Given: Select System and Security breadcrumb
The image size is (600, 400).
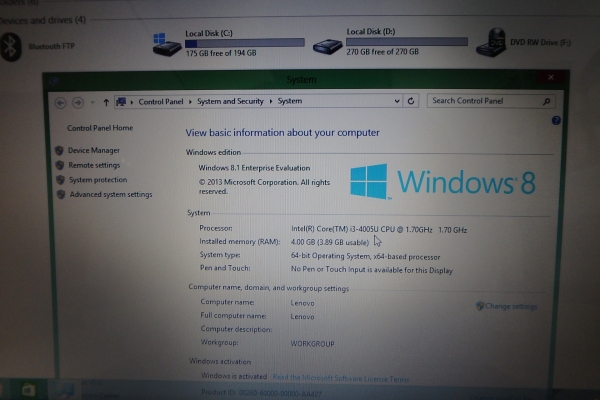Looking at the screenshot, I should [x=230, y=101].
